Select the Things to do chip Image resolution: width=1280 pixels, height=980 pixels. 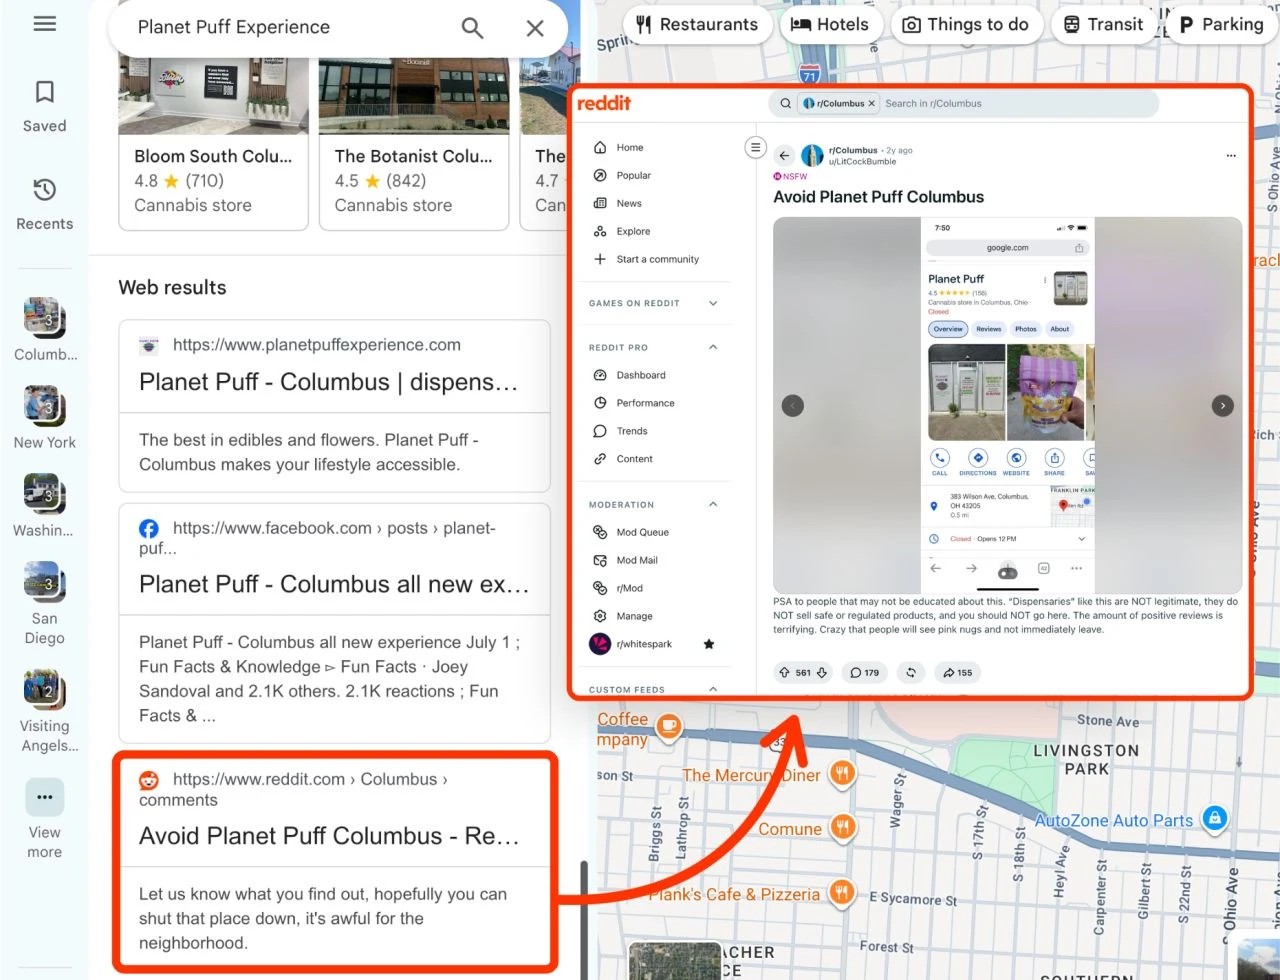(x=966, y=25)
